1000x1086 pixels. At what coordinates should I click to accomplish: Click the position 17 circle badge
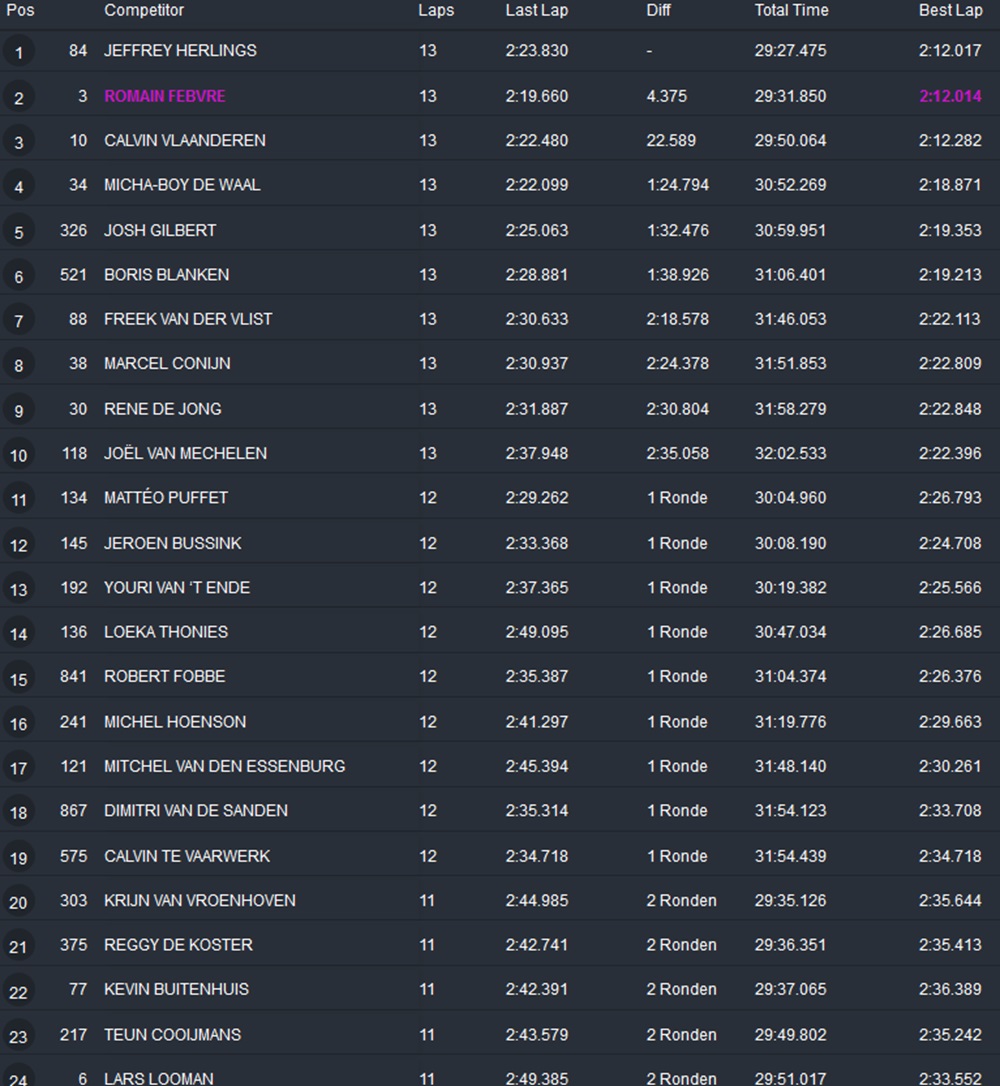[x=18, y=768]
